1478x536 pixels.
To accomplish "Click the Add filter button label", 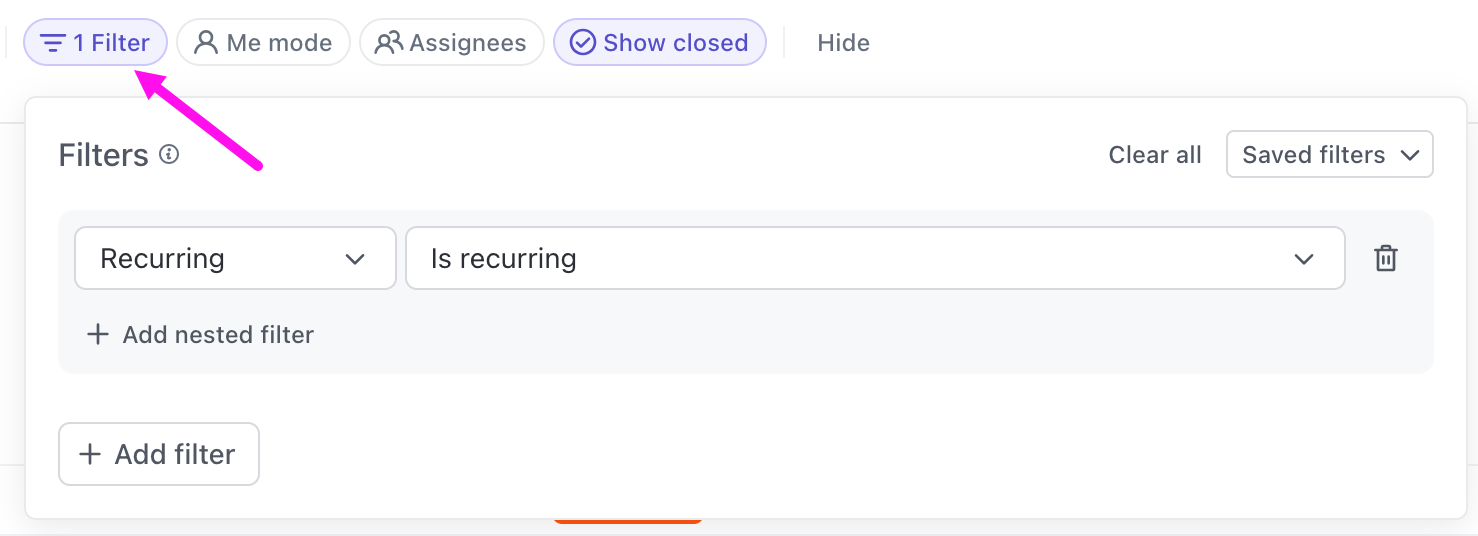I will point(175,454).
